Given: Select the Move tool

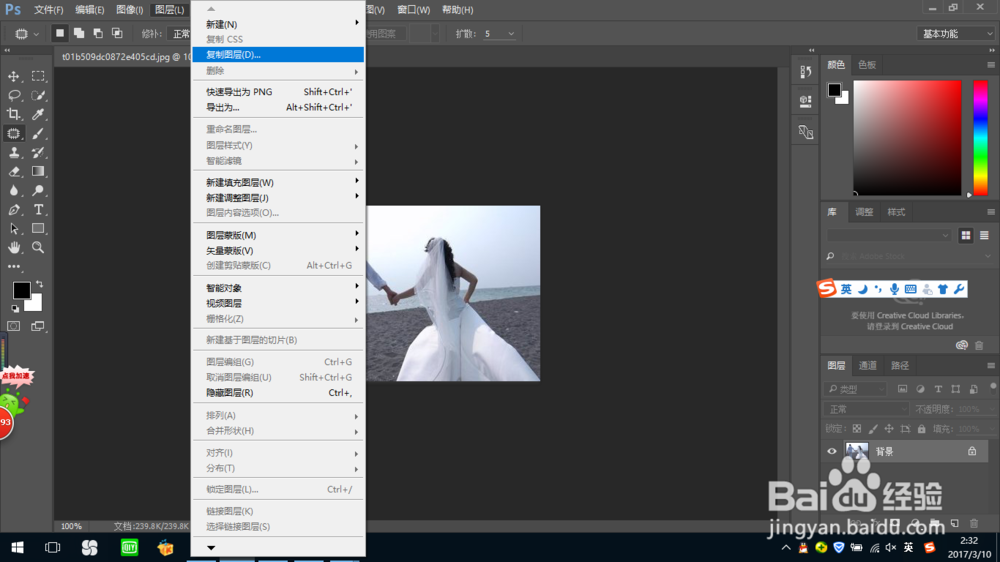Looking at the screenshot, I should 13,76.
